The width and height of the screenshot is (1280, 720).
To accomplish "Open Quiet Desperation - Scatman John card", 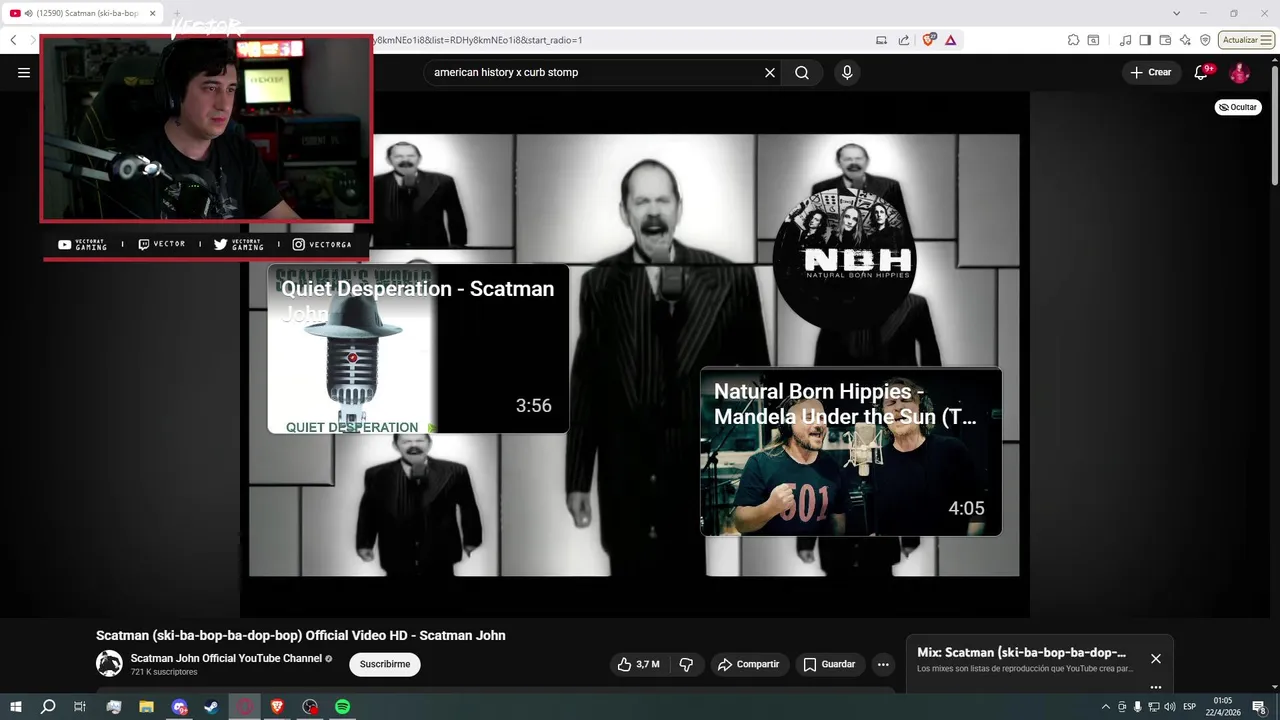I will coord(418,349).
